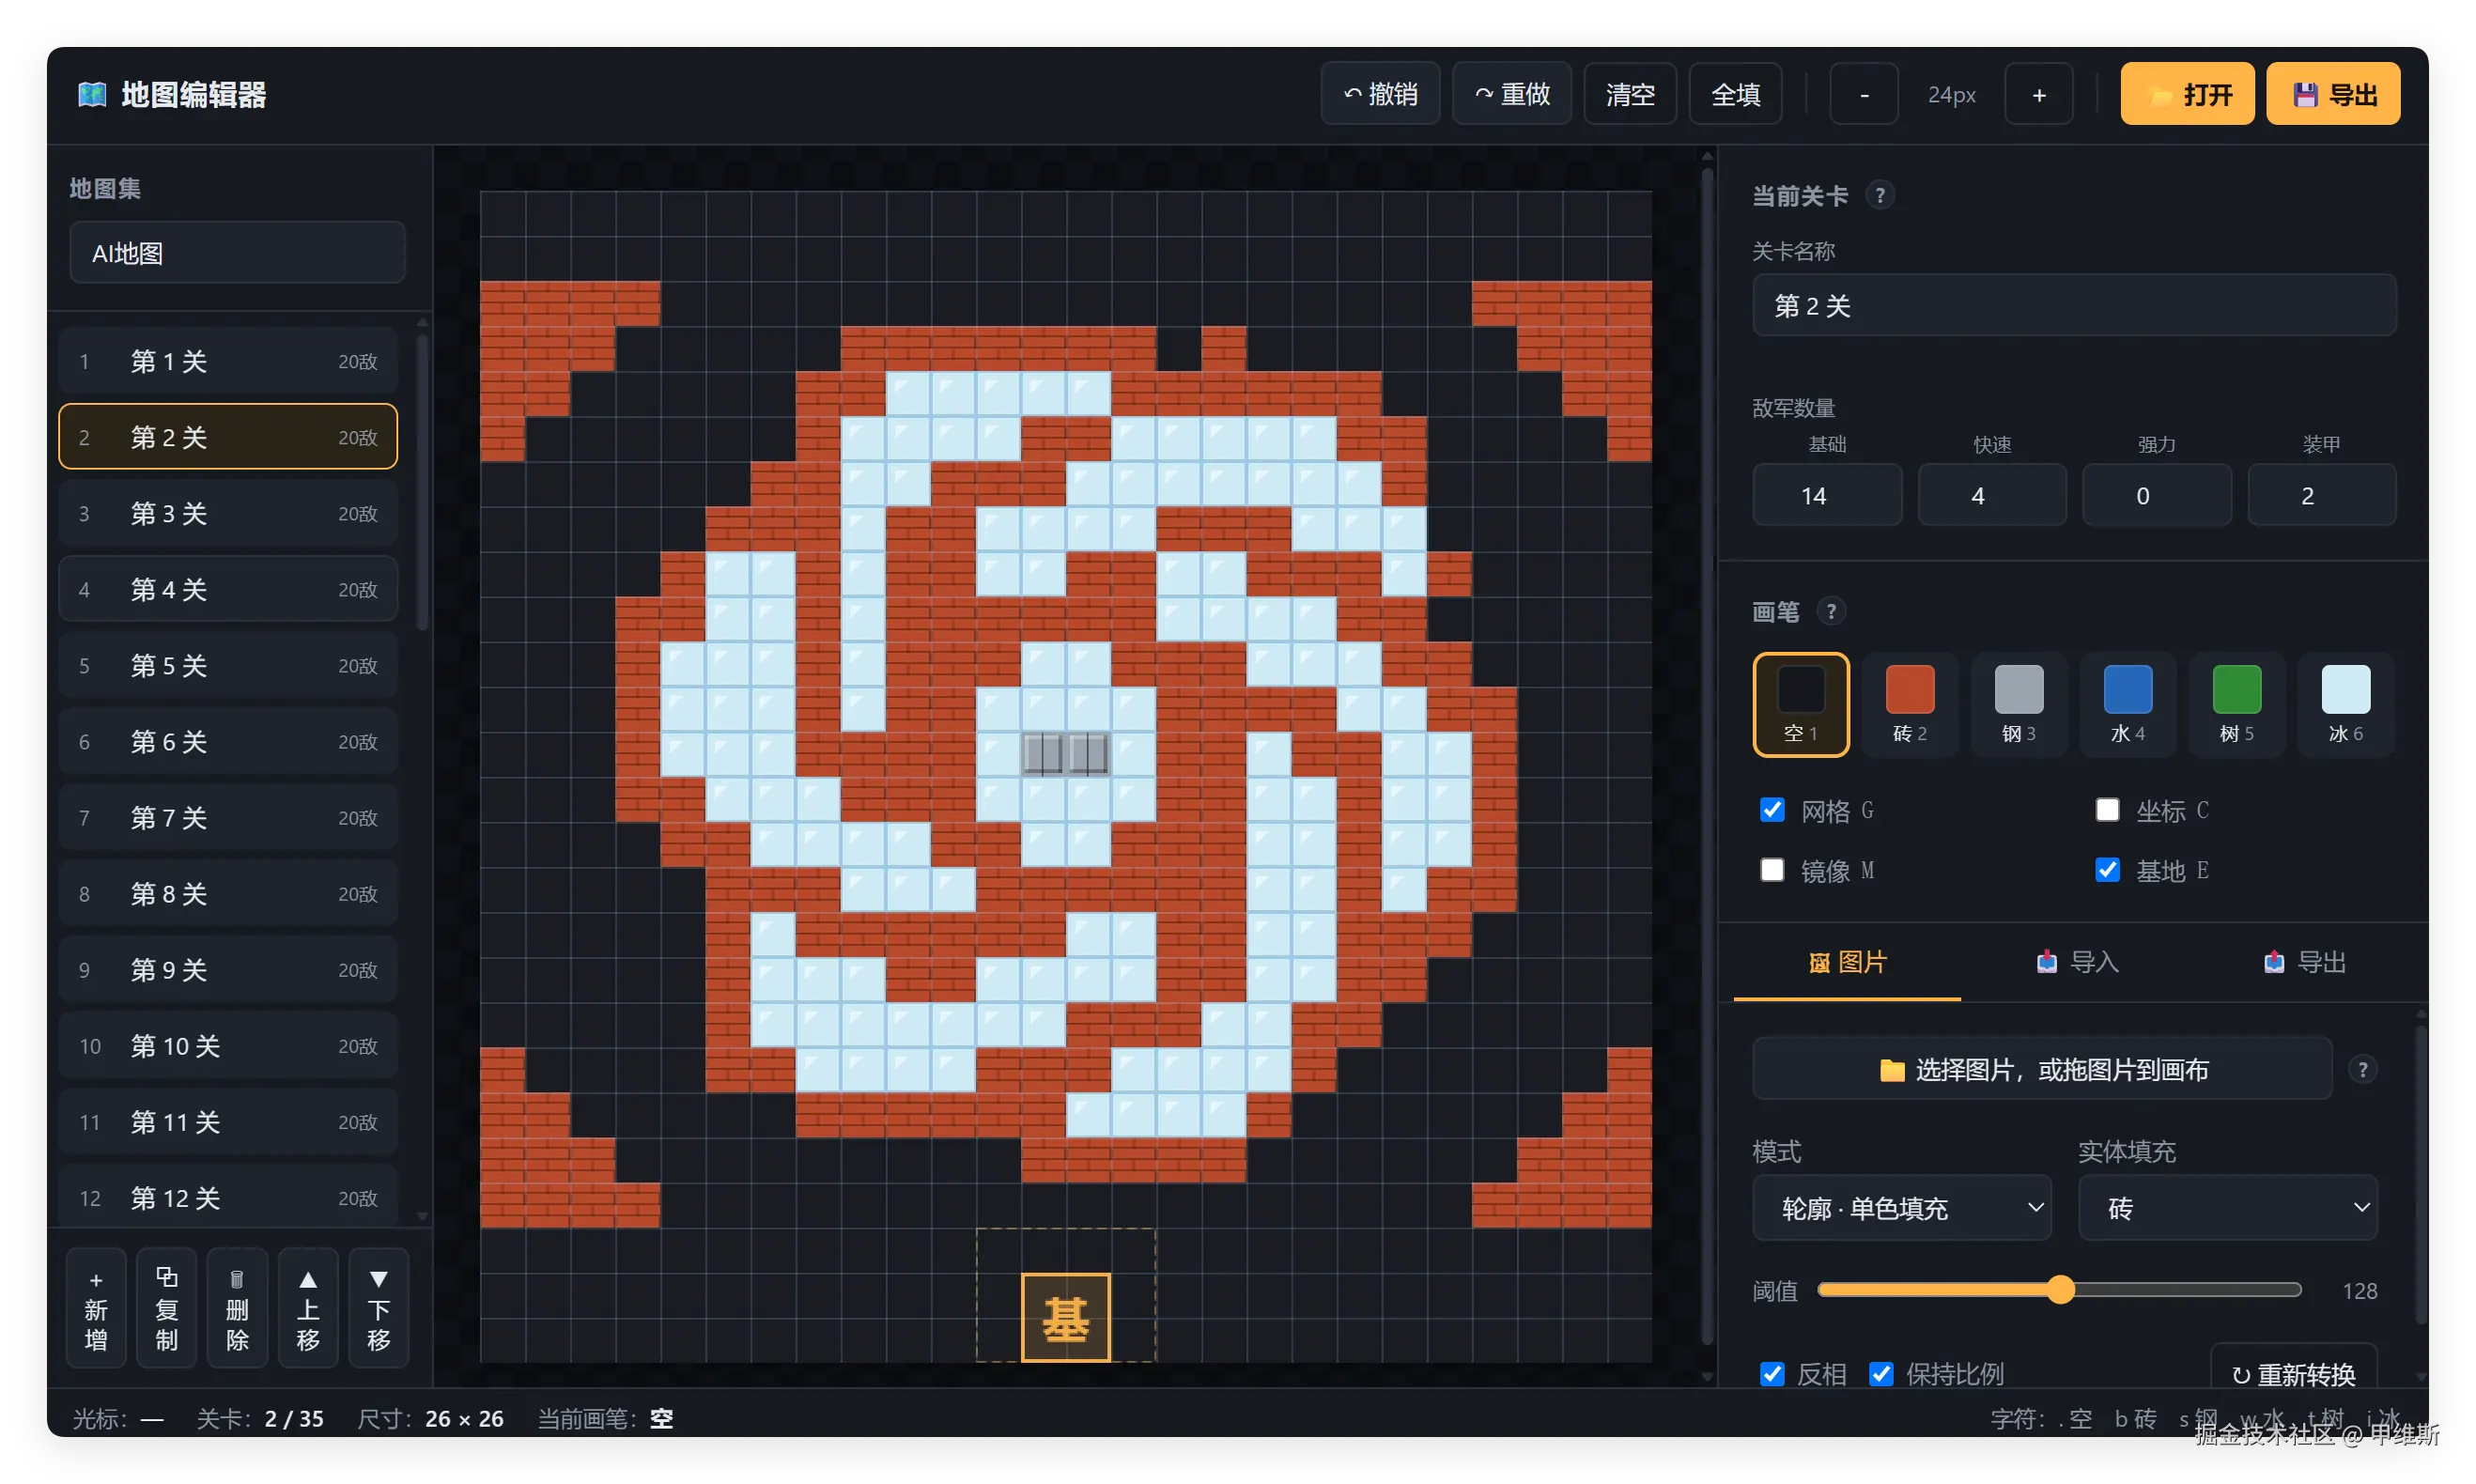
Task: Click the steel block on canvas
Action: pos(1065,753)
